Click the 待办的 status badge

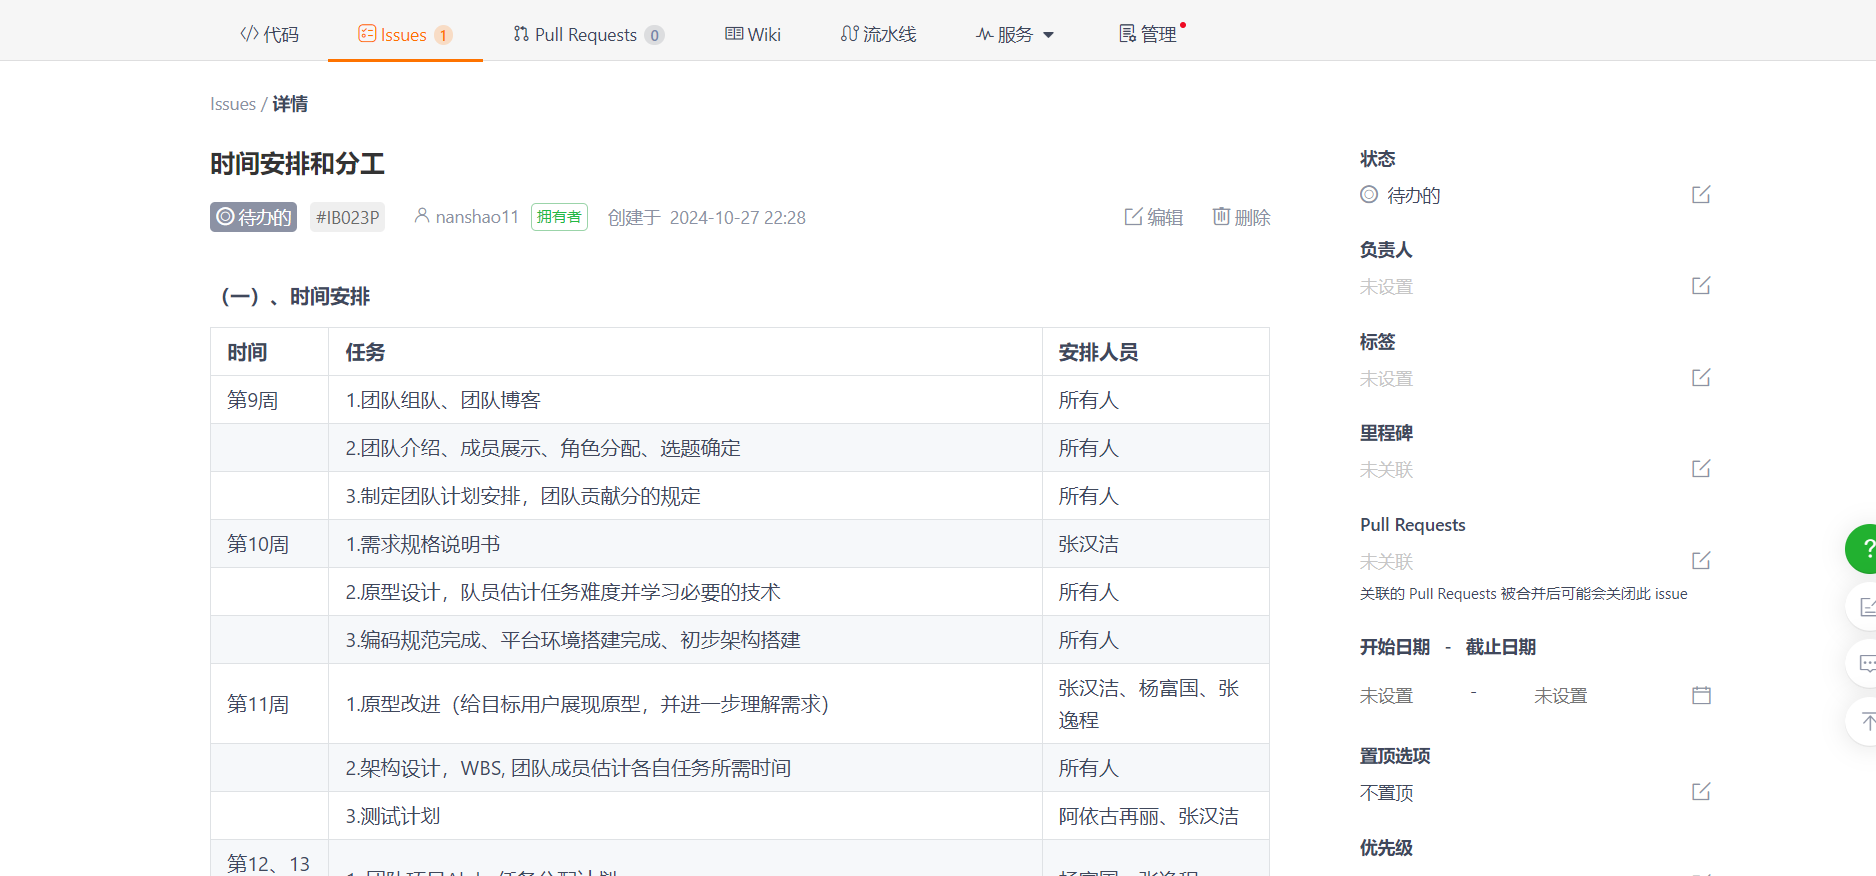[253, 217]
